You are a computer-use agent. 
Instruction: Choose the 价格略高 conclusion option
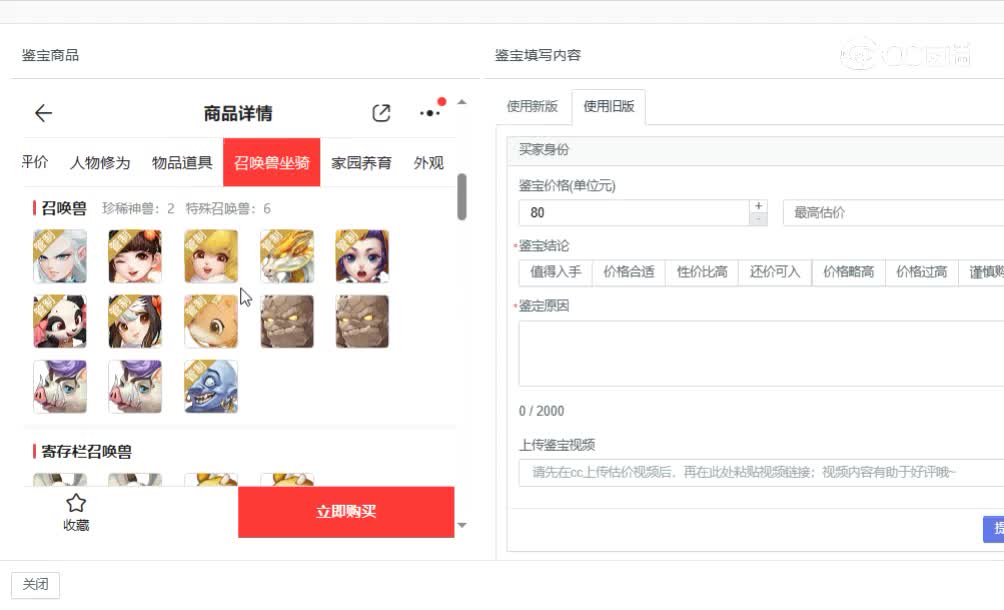pos(848,272)
